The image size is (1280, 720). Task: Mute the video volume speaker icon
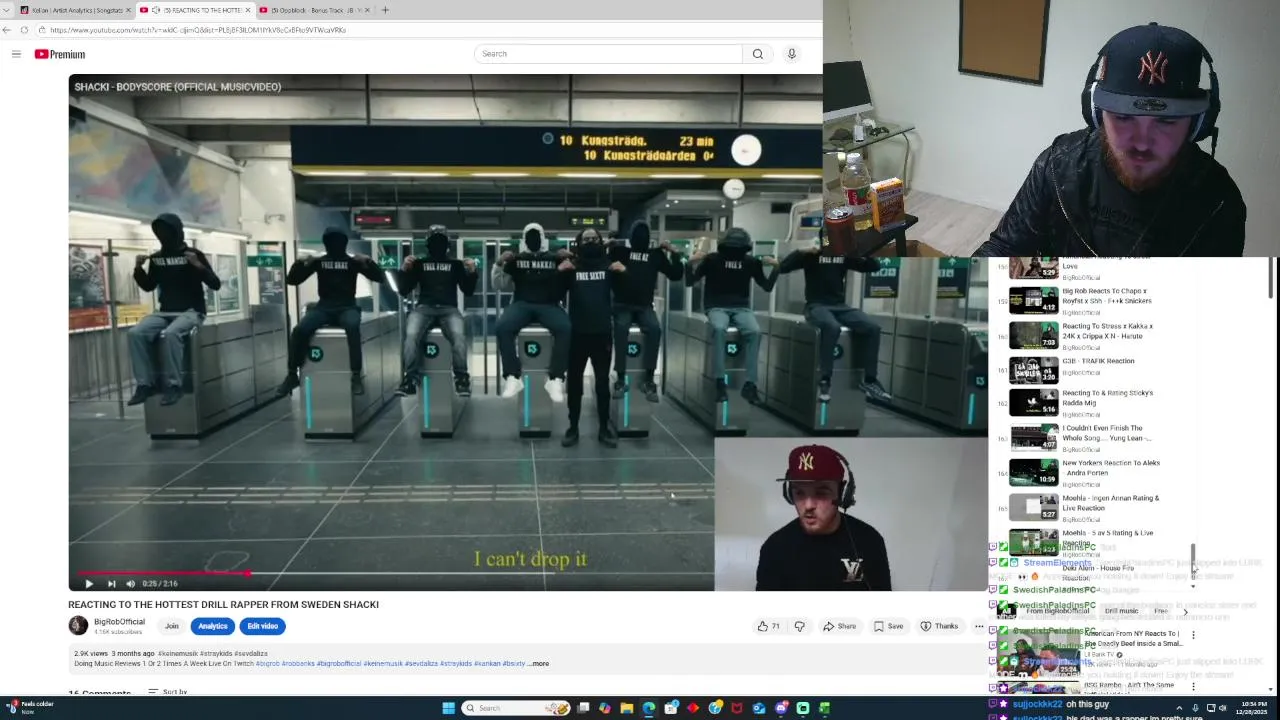pos(130,584)
